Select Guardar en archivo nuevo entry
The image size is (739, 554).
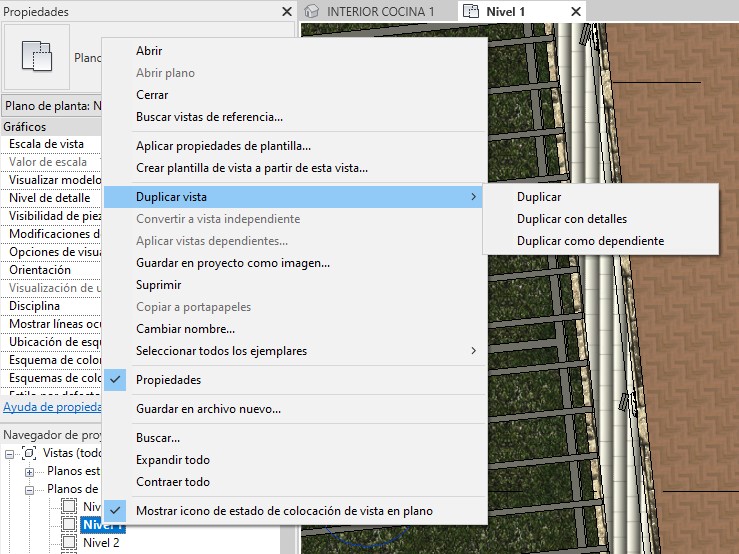pyautogui.click(x=208, y=409)
